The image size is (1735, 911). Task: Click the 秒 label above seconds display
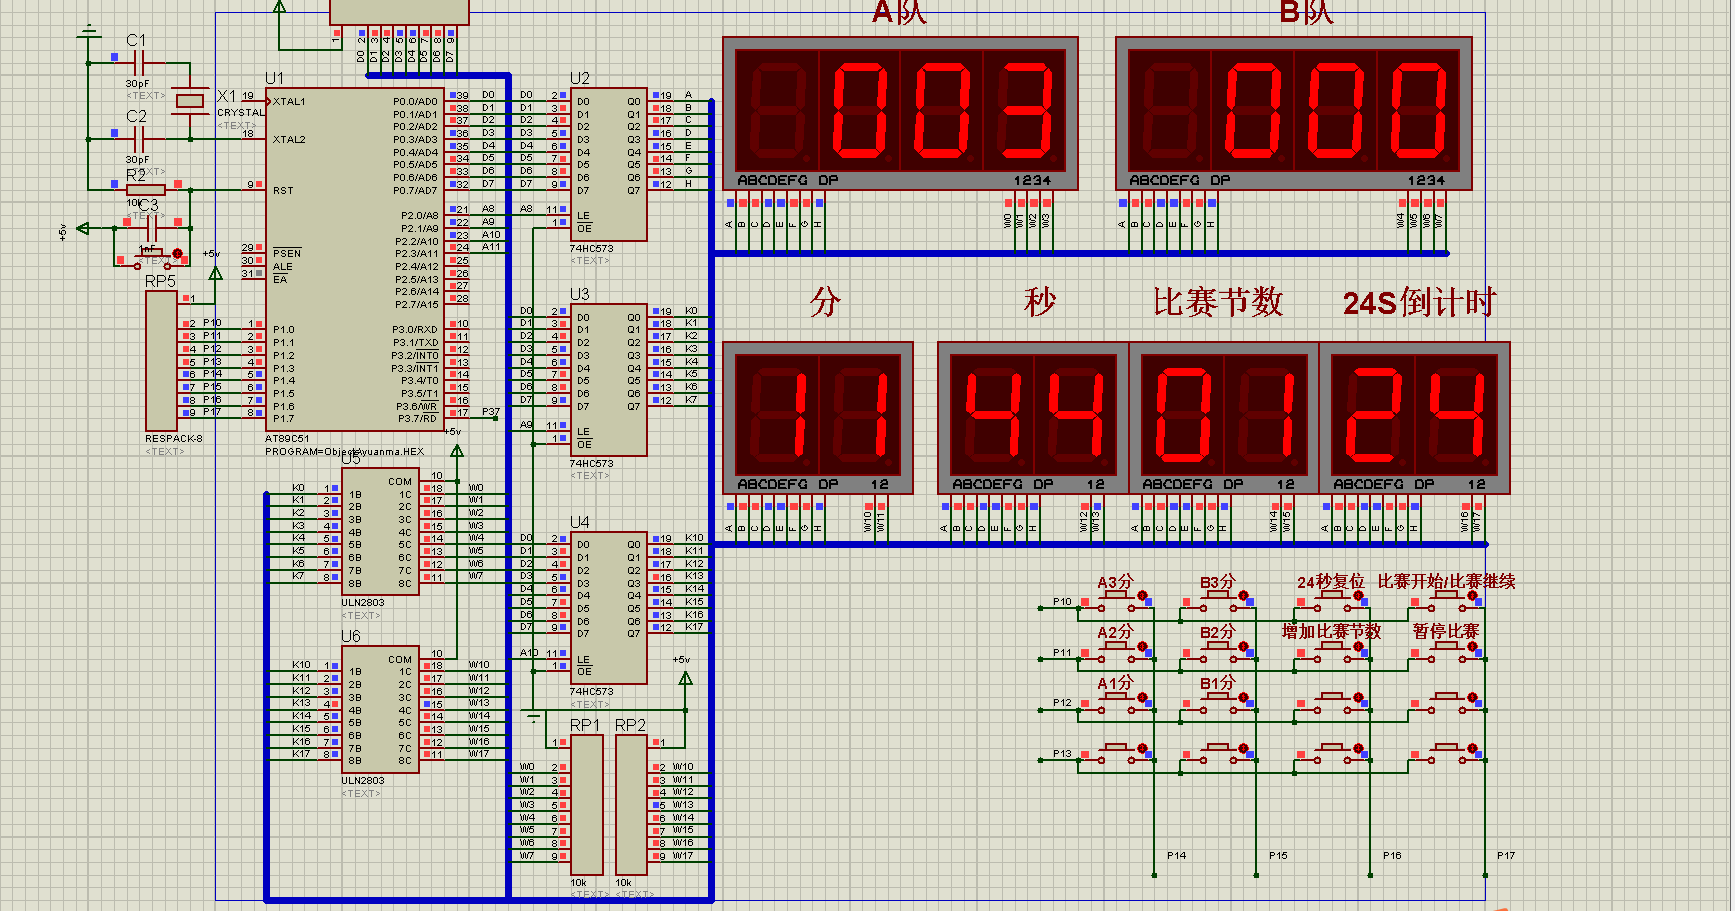coord(1040,302)
